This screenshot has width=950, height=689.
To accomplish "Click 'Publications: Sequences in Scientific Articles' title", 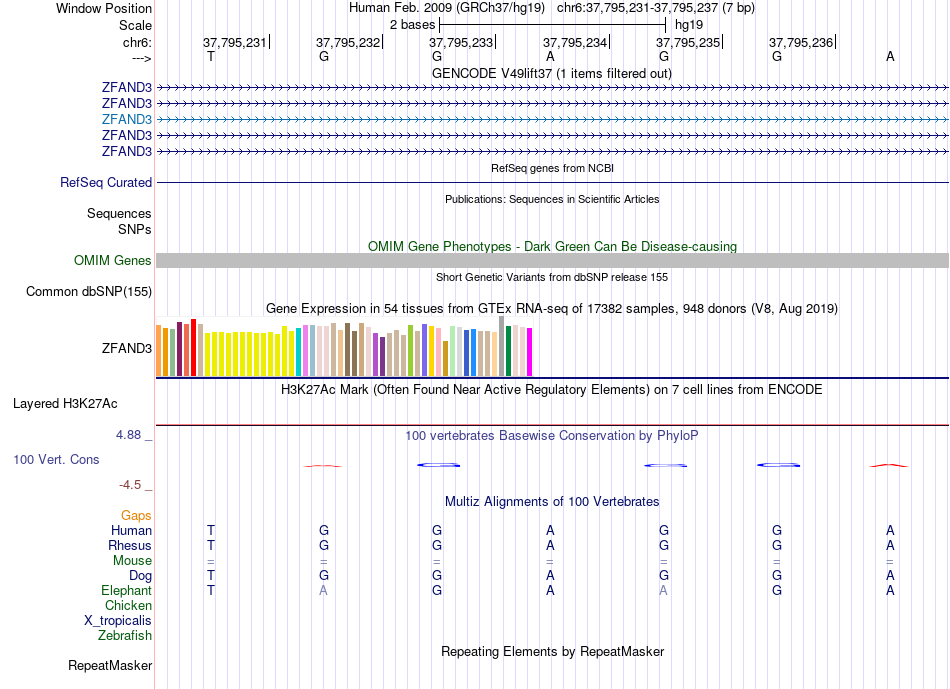I will (552, 199).
